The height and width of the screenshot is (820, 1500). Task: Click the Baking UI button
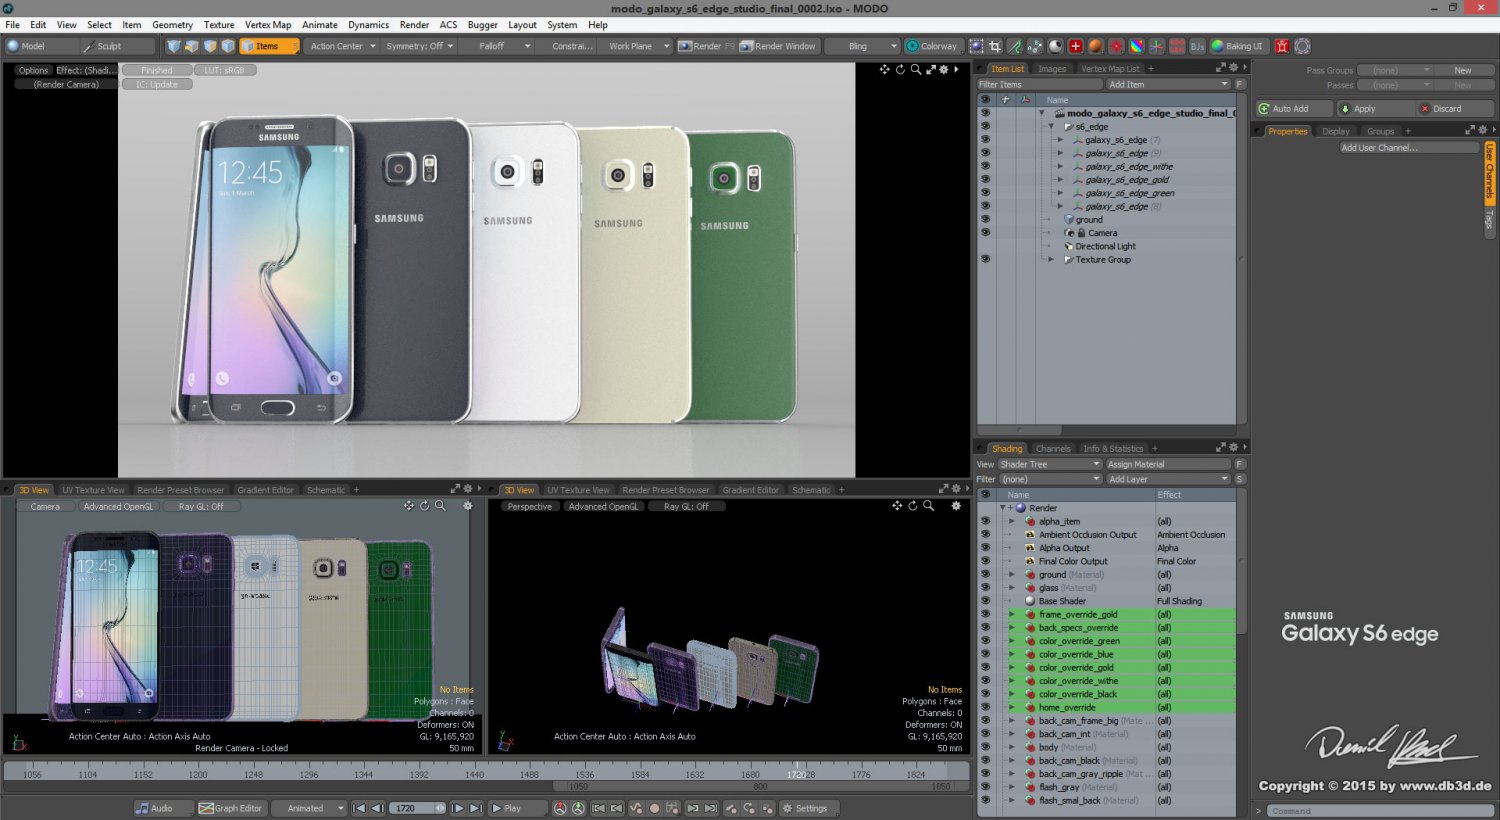1237,46
